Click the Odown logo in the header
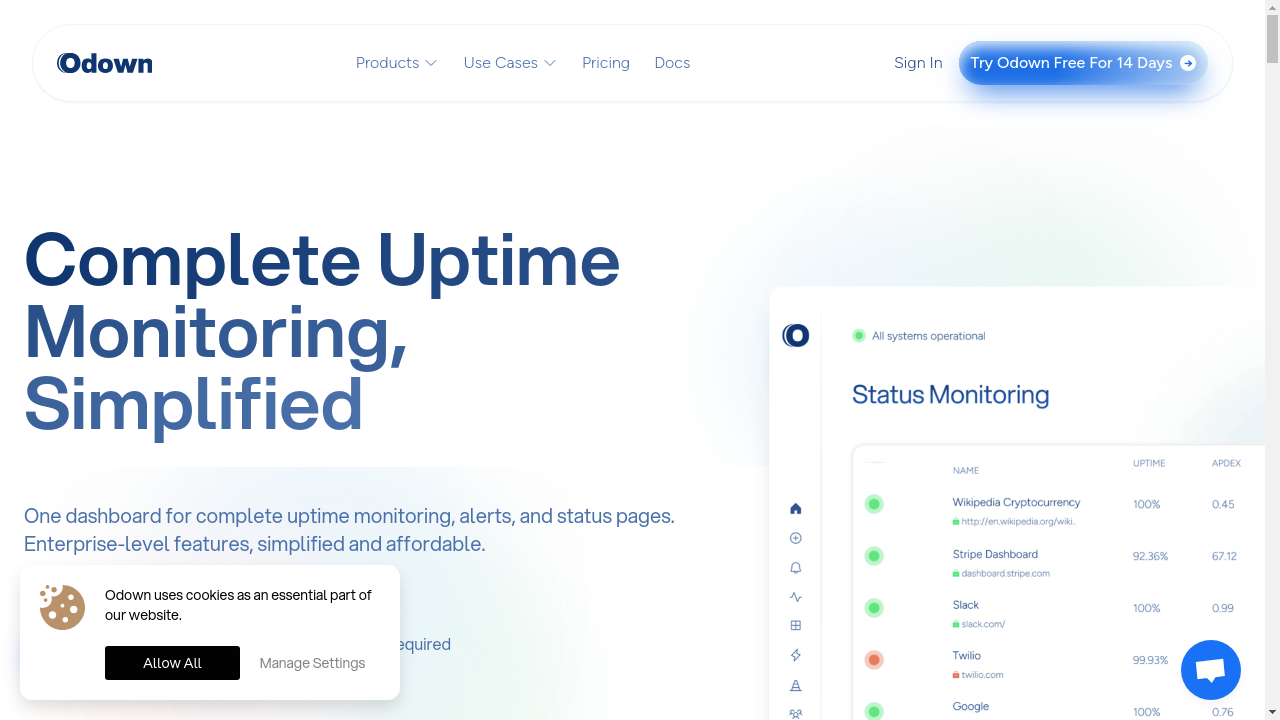 click(105, 63)
